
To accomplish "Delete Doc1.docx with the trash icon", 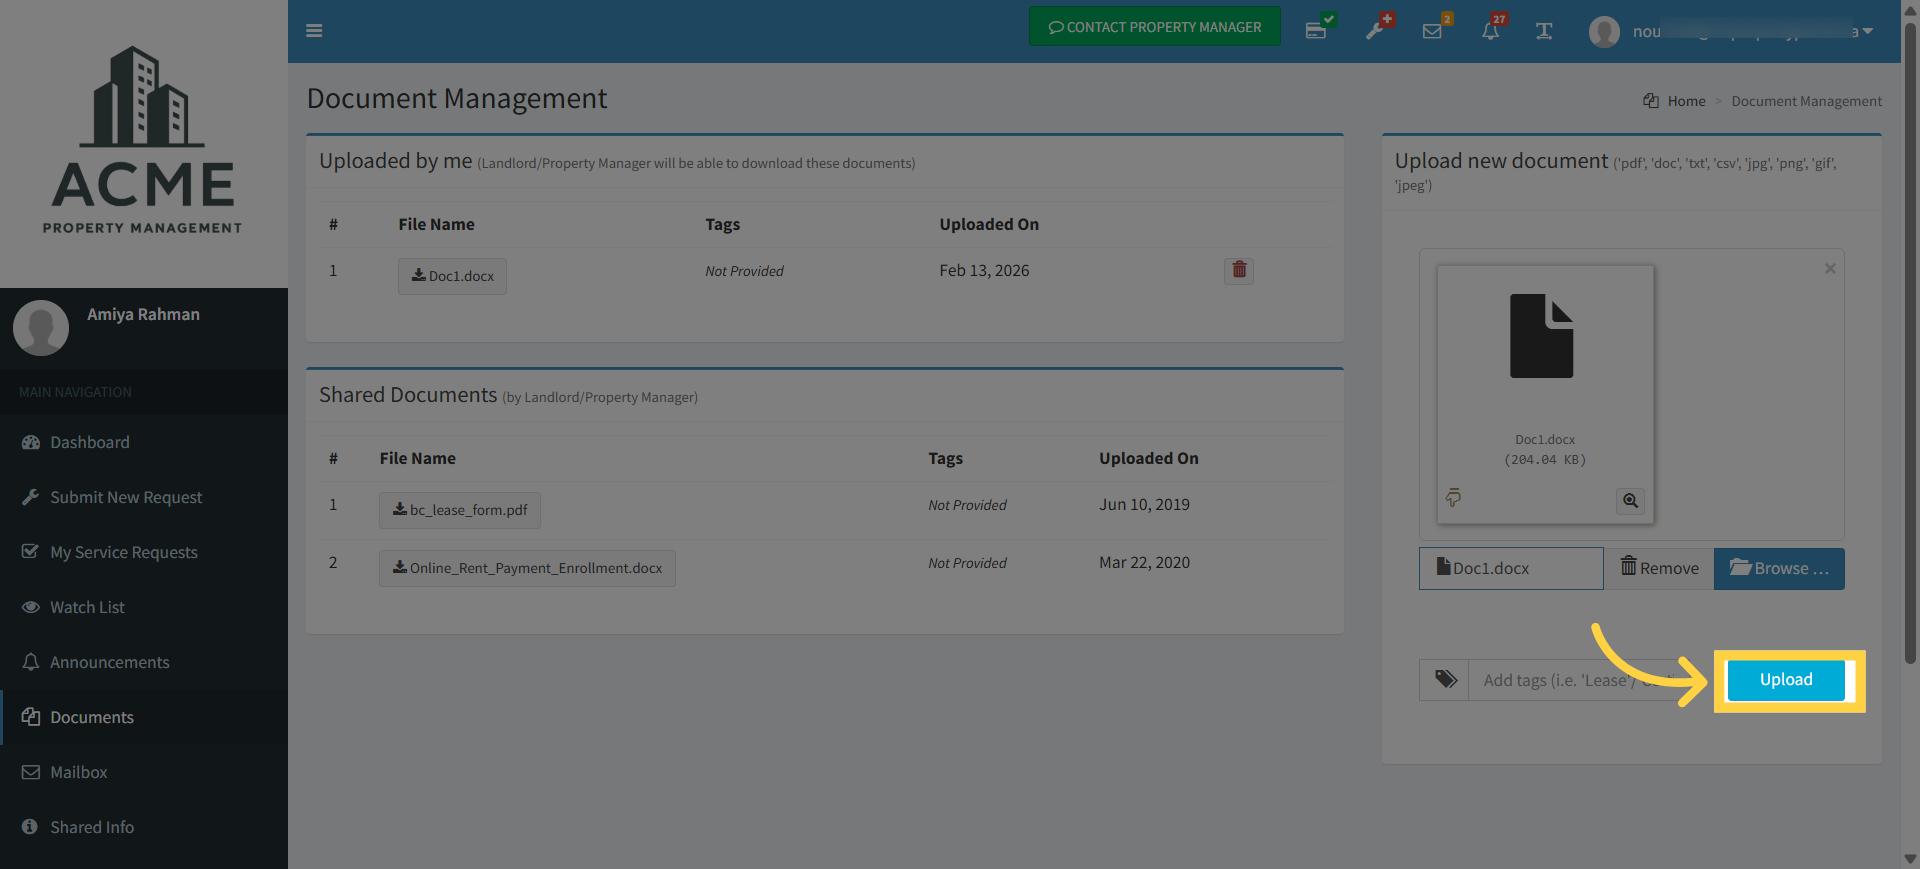I will tap(1239, 270).
